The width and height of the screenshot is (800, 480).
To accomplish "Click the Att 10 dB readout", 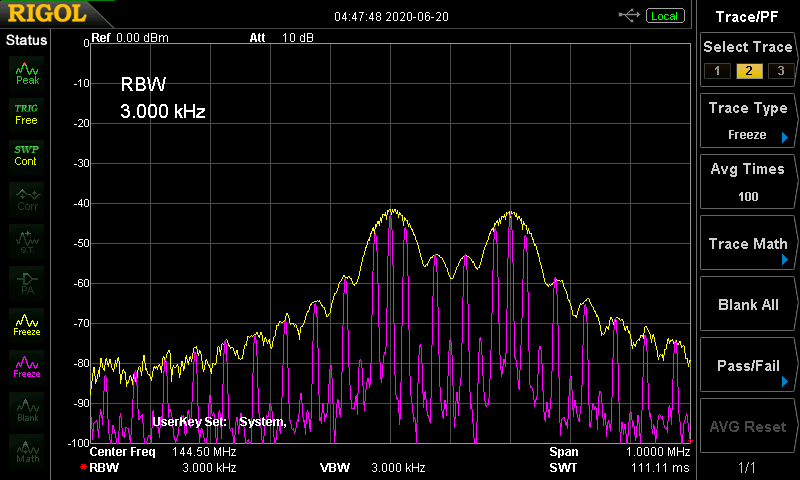I will pyautogui.click(x=281, y=38).
